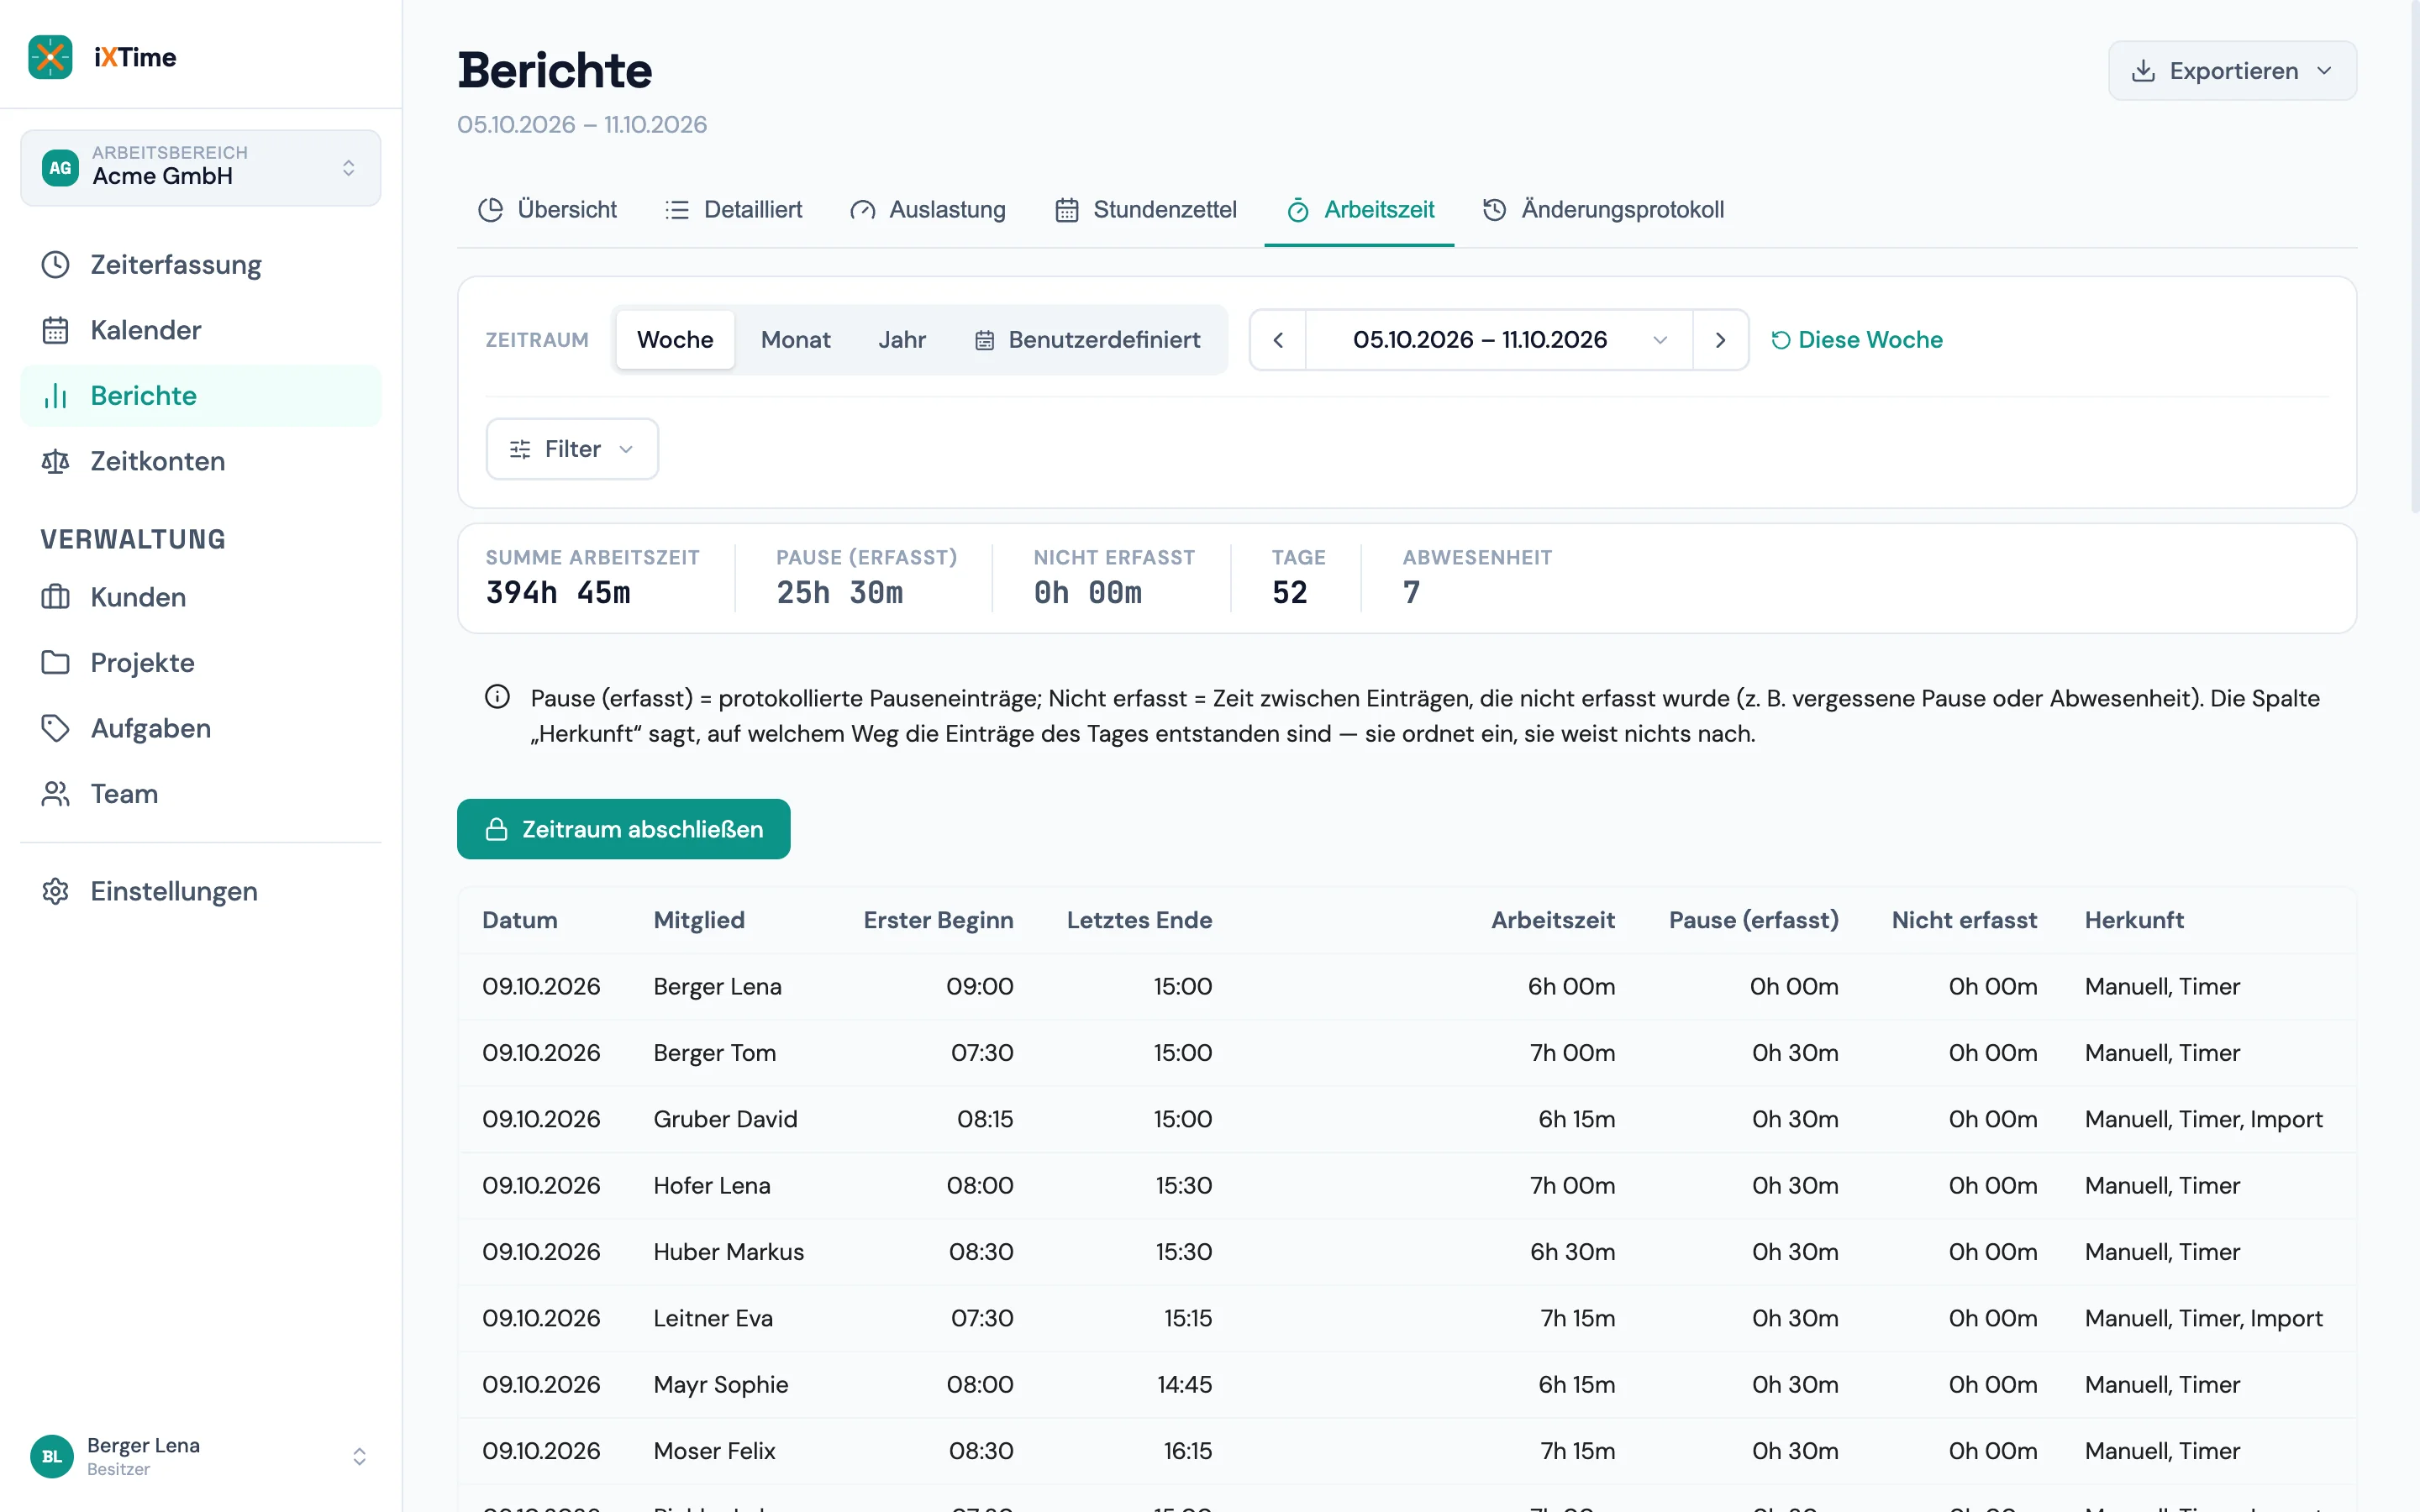This screenshot has width=2420, height=1512.
Task: Click the Moser Felix row name
Action: click(x=714, y=1451)
